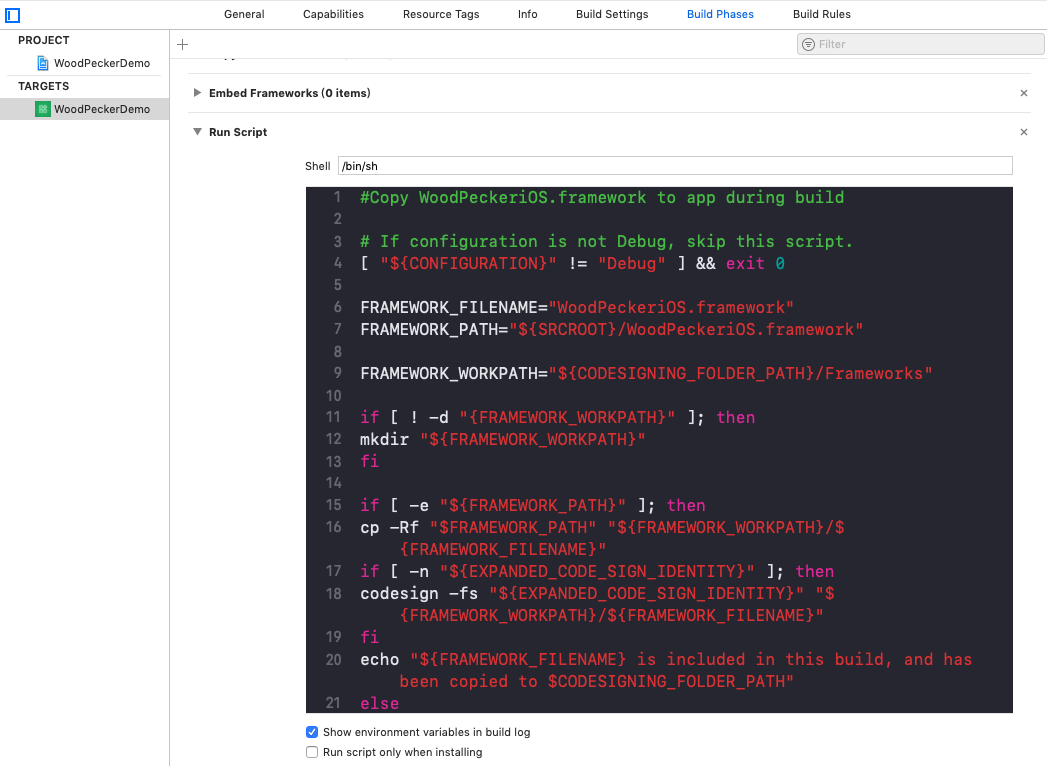The width and height of the screenshot is (1047, 766).
Task: Click the fi keyword on line 13
Action: coord(369,461)
